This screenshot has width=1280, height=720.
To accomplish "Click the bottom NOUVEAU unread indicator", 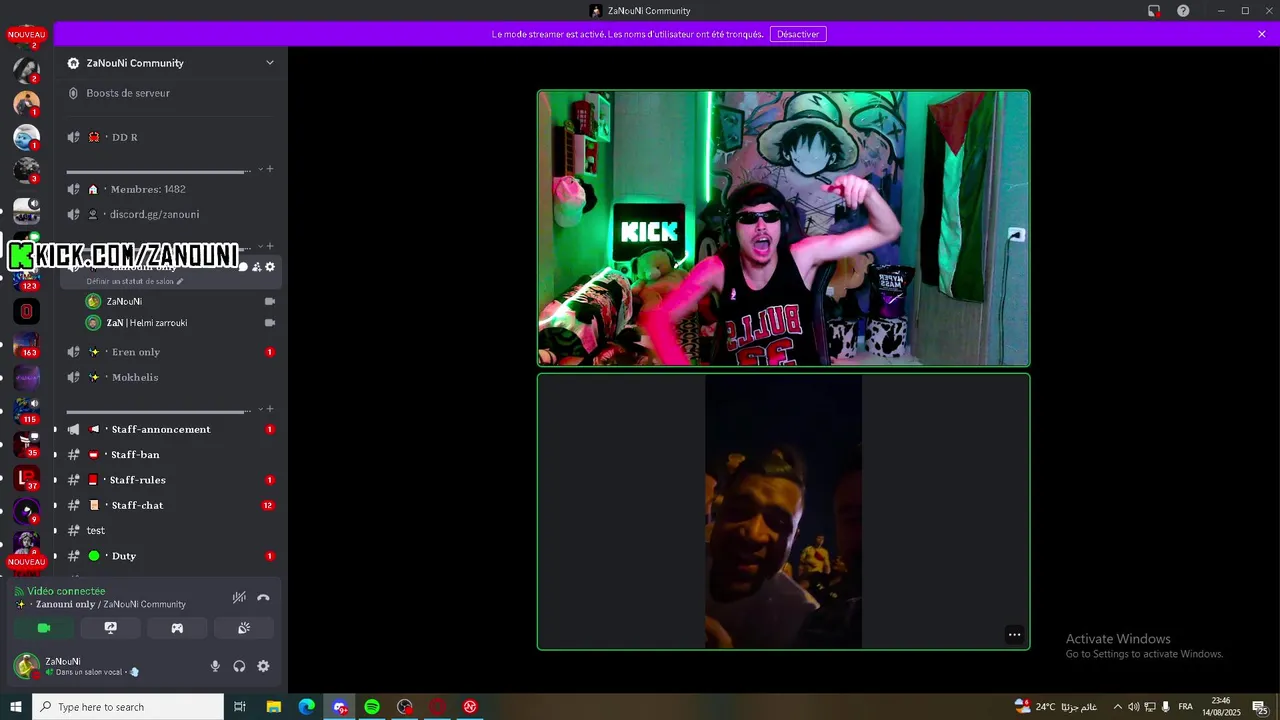I will tap(27, 562).
